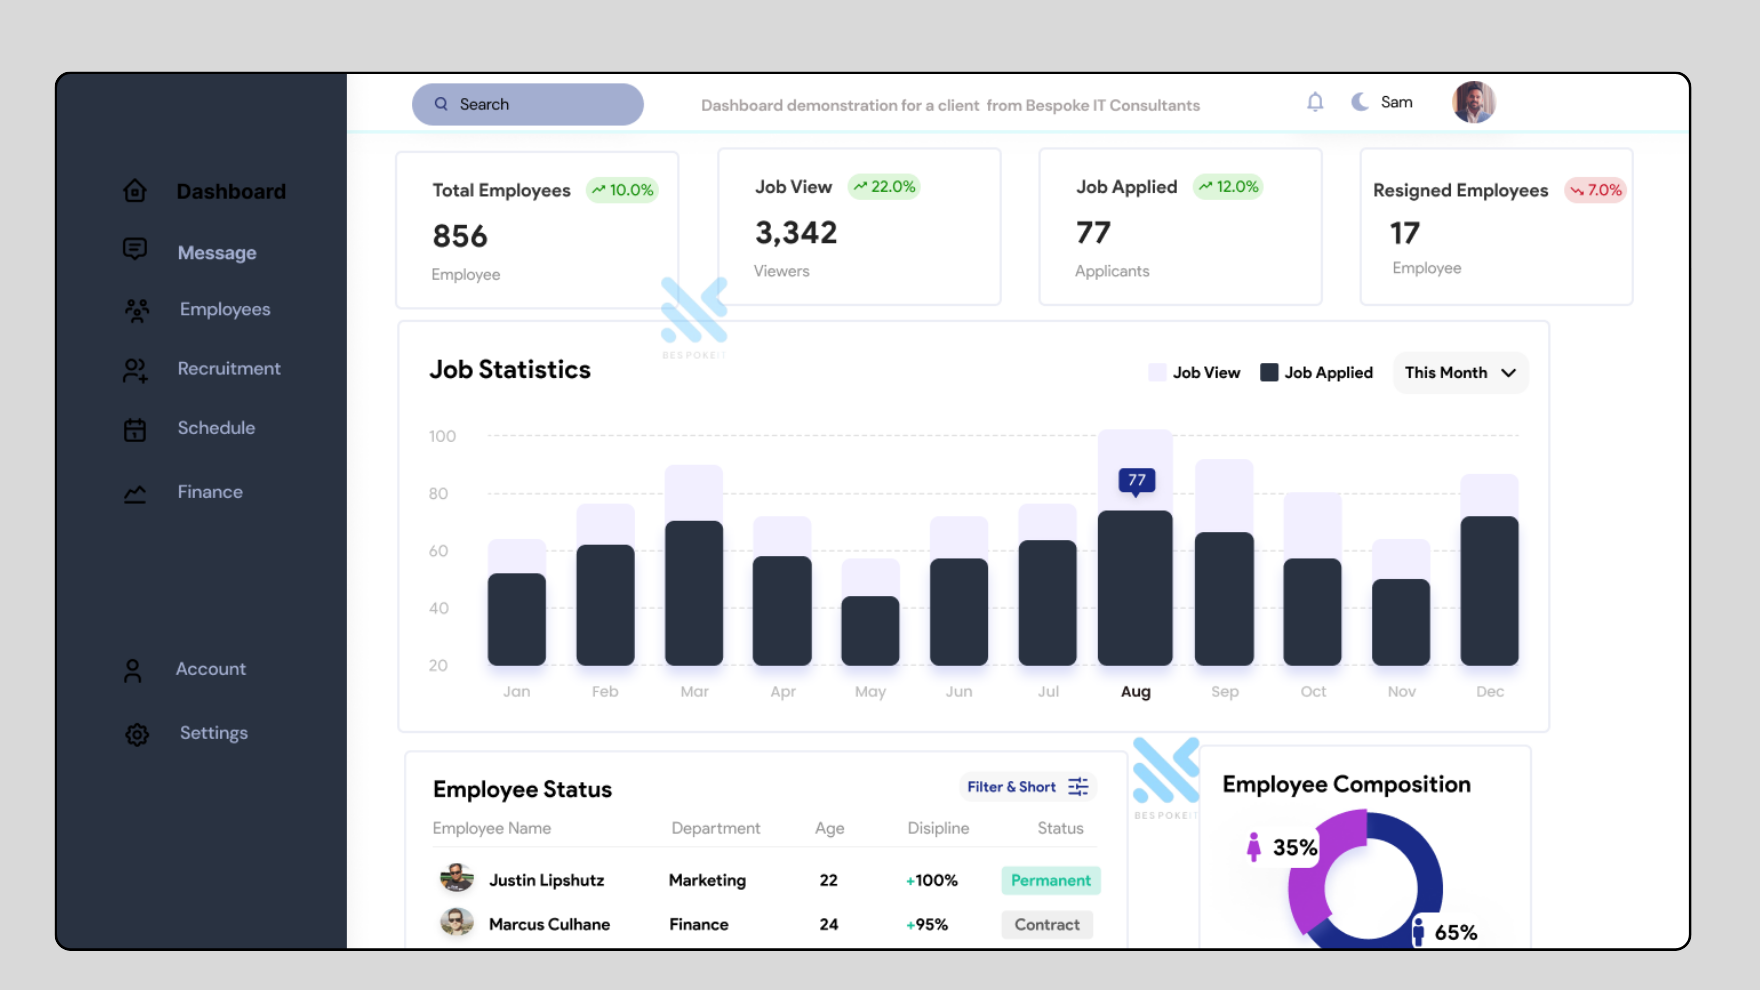1760x990 pixels.
Task: Click the 856 total employees value
Action: (x=460, y=236)
